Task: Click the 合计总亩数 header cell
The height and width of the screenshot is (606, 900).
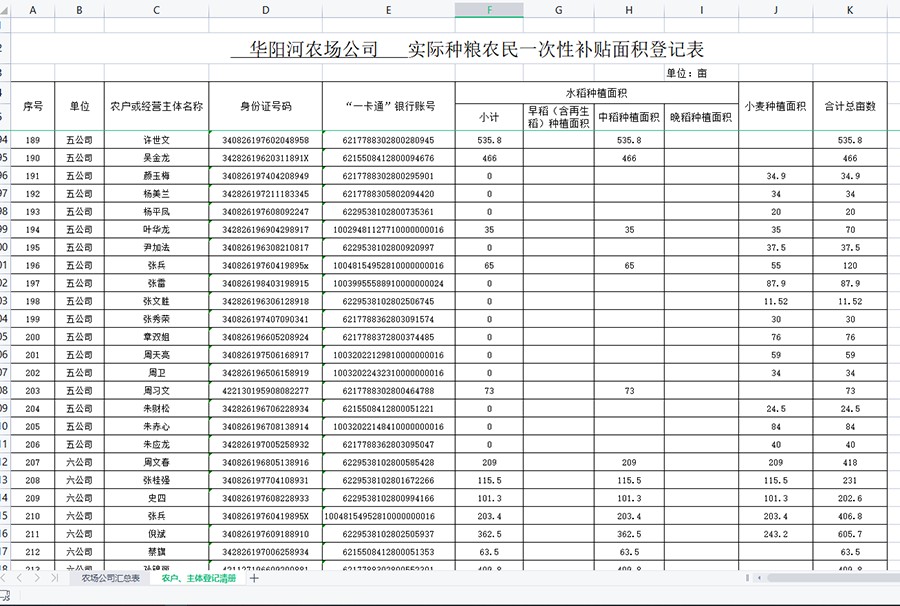Action: point(850,106)
